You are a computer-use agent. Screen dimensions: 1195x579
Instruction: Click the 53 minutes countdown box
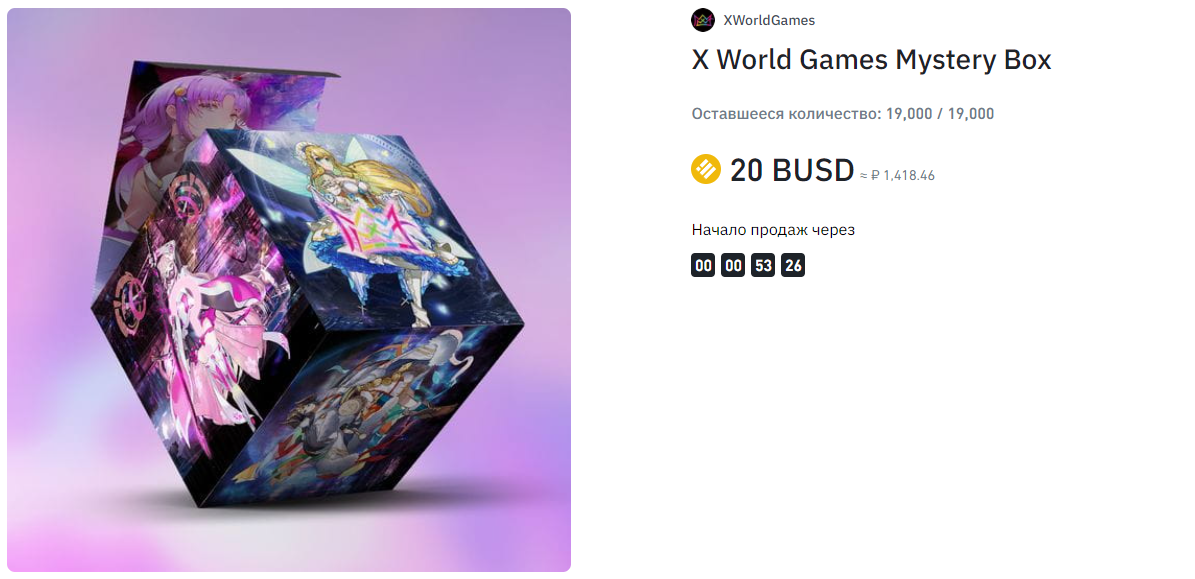point(763,266)
